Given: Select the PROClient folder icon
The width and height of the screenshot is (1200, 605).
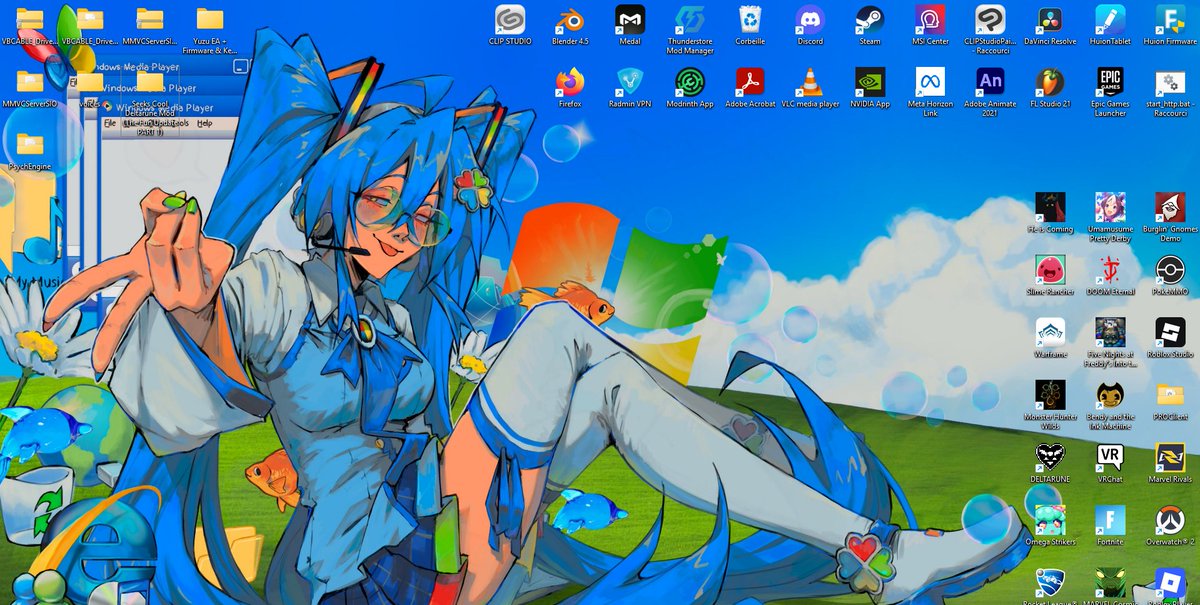Looking at the screenshot, I should (x=1170, y=394).
